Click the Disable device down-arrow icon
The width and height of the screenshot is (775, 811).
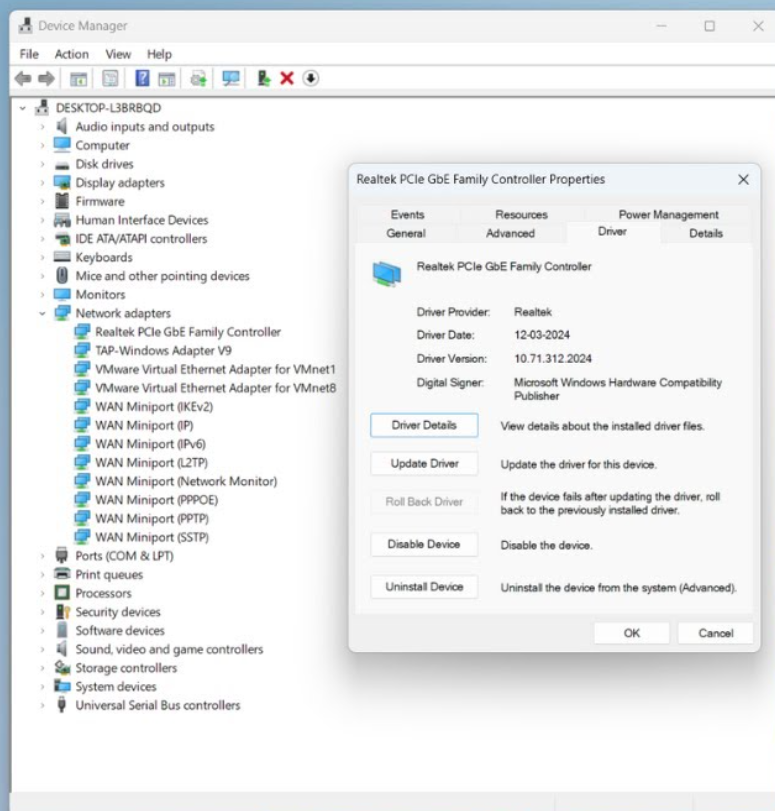coord(310,79)
